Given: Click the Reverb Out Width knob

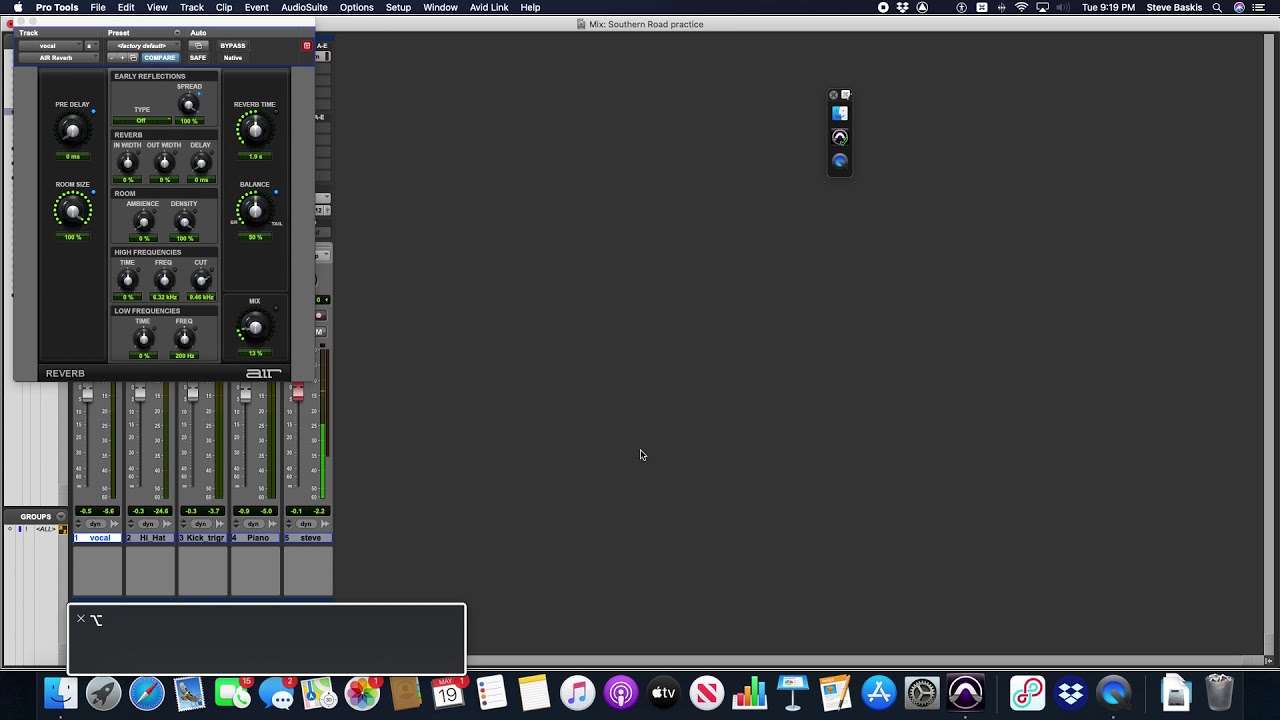Looking at the screenshot, I should pos(164,163).
